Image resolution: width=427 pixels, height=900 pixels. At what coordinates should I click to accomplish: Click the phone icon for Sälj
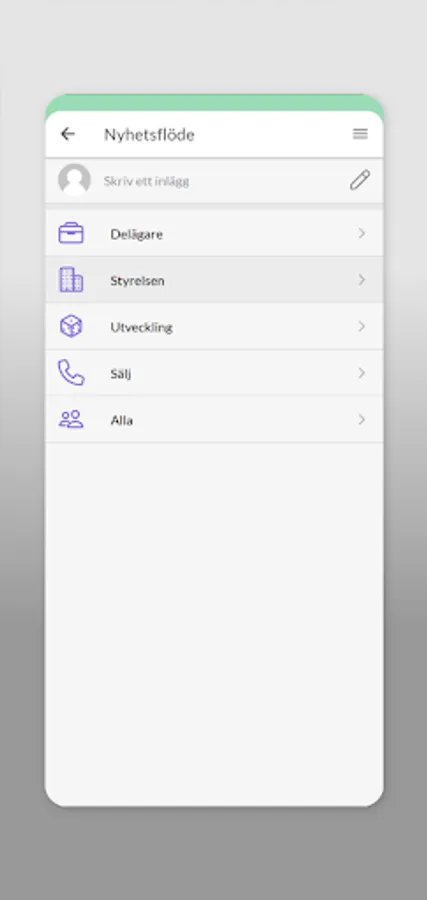coord(71,373)
